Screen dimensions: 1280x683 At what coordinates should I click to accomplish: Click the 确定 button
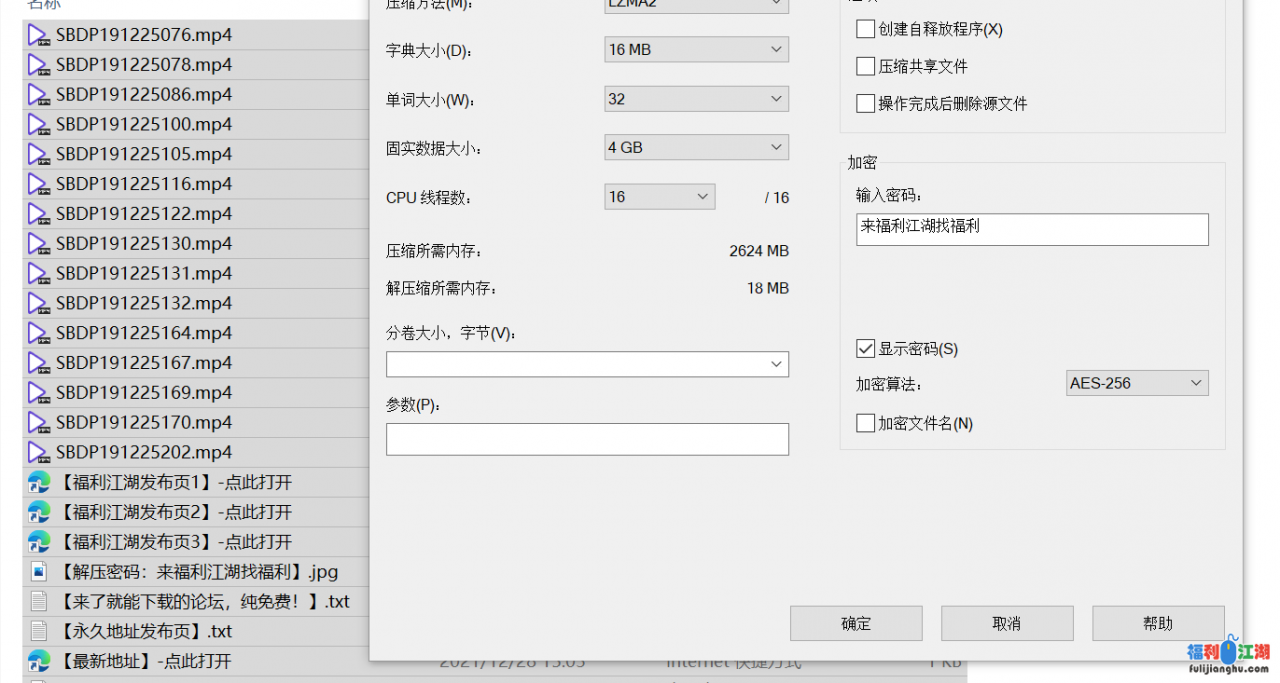(856, 623)
